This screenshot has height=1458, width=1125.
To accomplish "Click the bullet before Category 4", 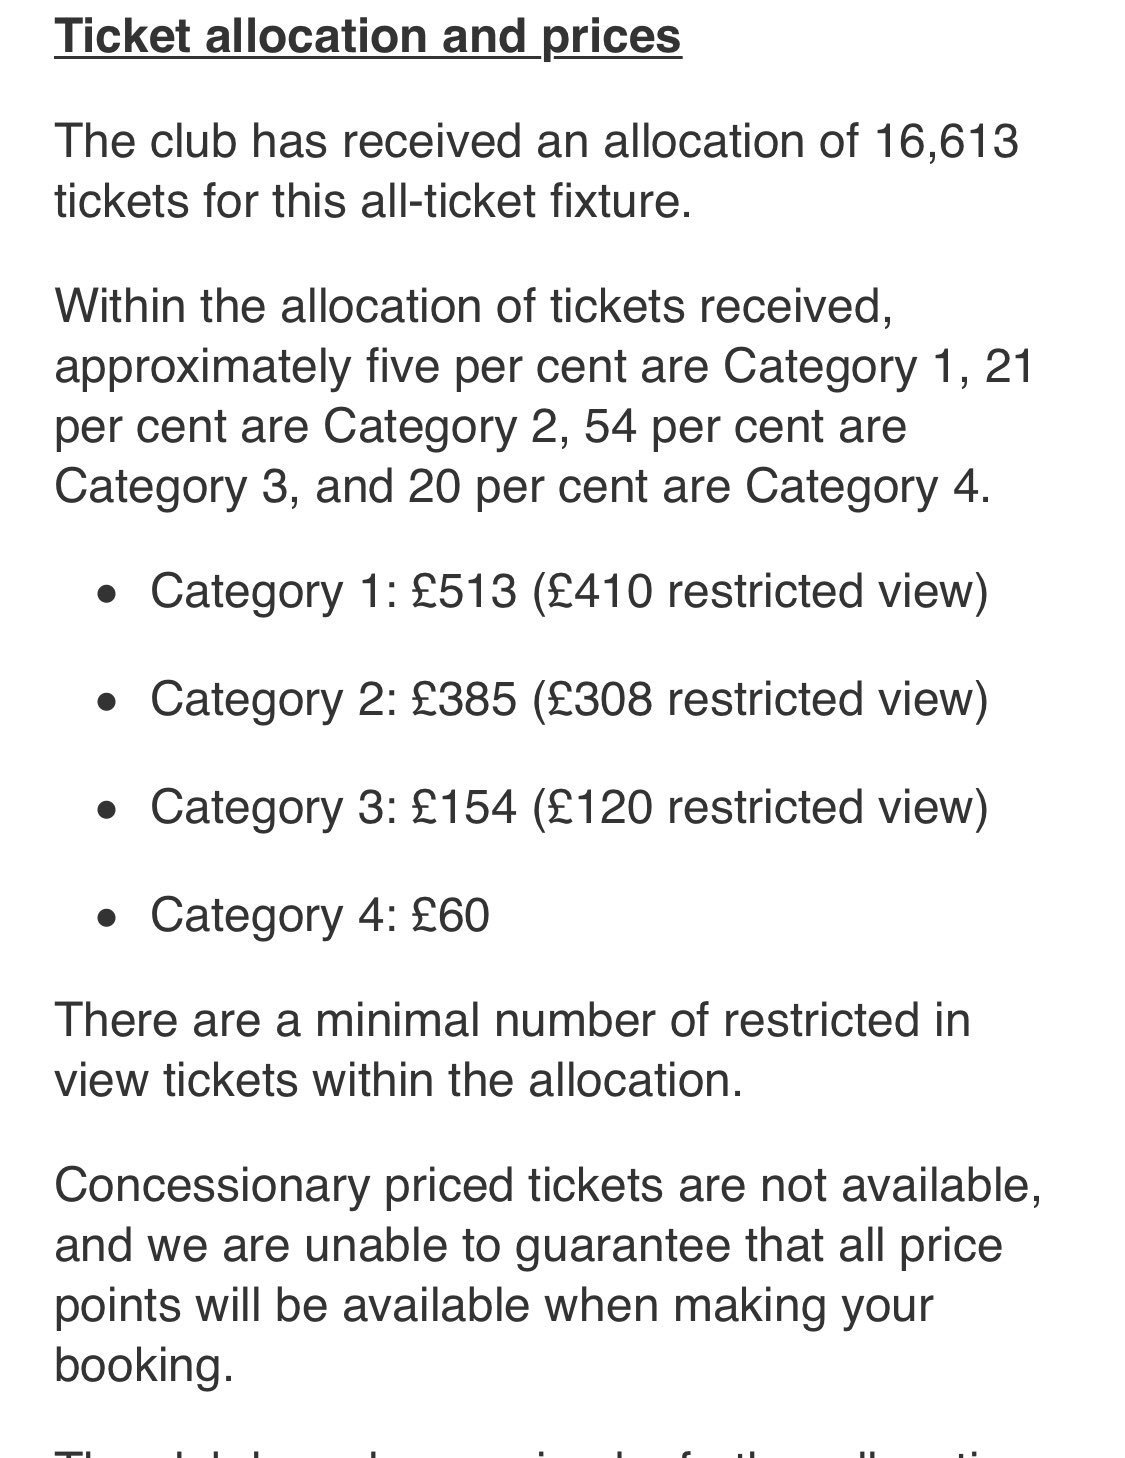I will [x=107, y=919].
